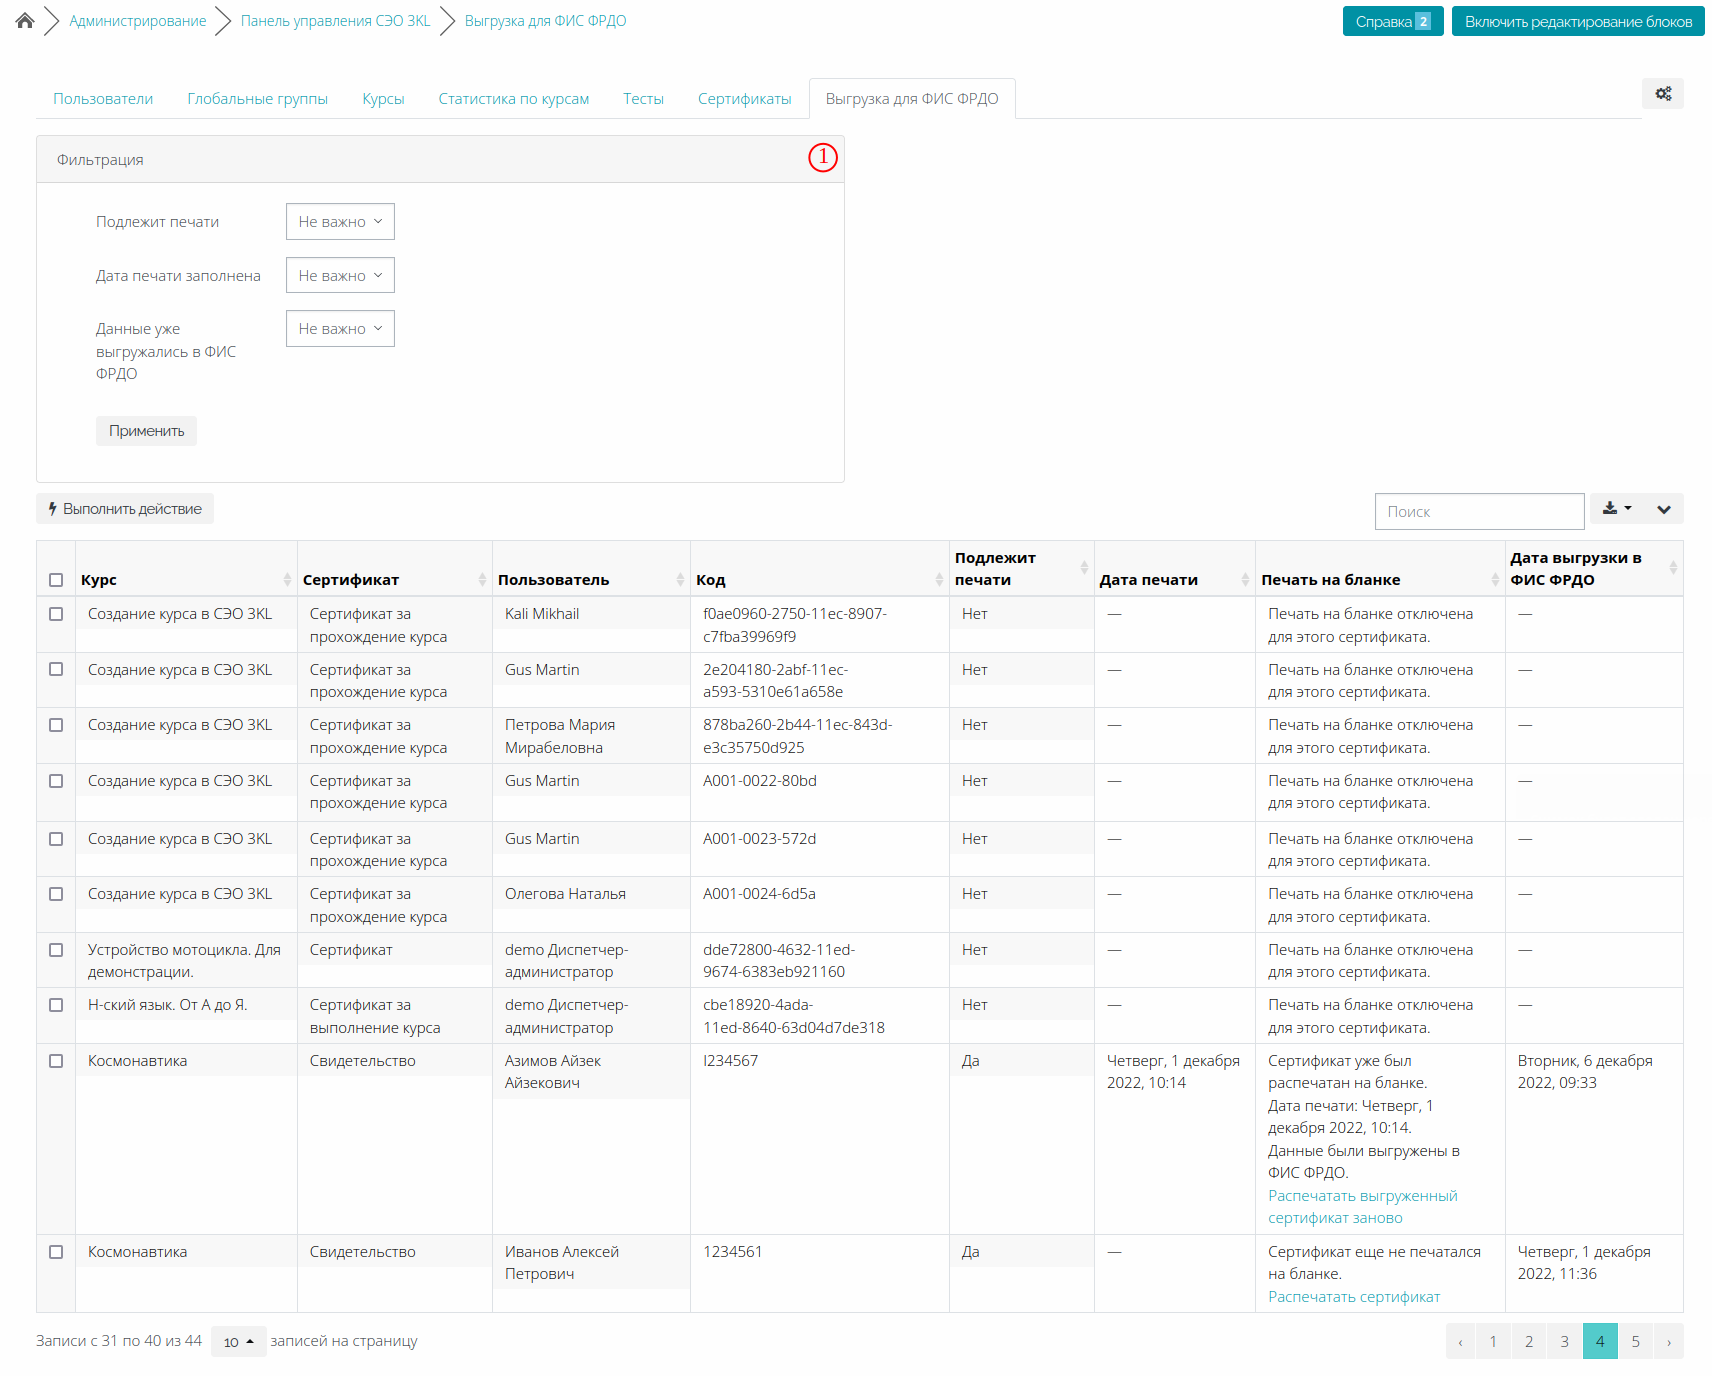Switch to the Пользователи tab
Viewport: 1712px width, 1376px height.
point(103,99)
